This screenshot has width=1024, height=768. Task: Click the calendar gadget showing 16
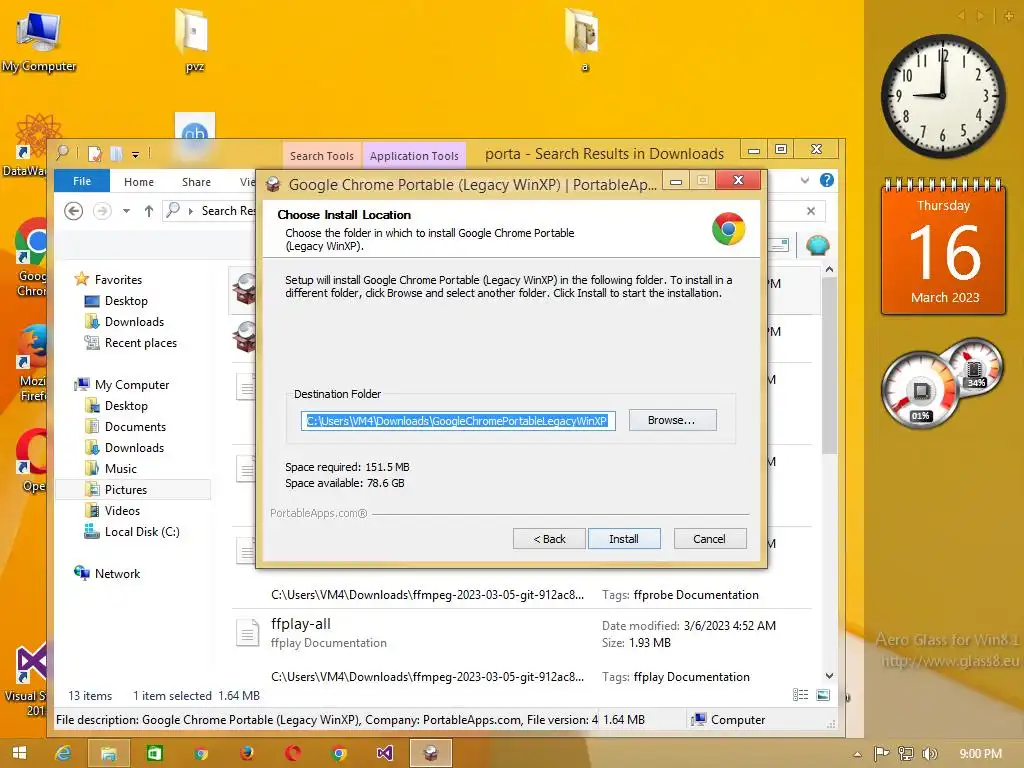pos(944,247)
